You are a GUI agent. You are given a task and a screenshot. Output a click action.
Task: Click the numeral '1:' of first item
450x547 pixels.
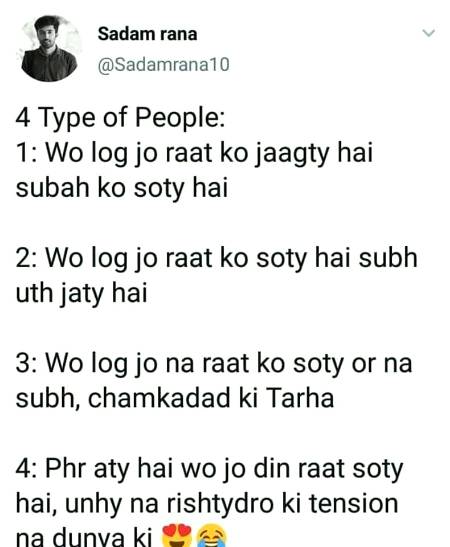[x=26, y=153]
